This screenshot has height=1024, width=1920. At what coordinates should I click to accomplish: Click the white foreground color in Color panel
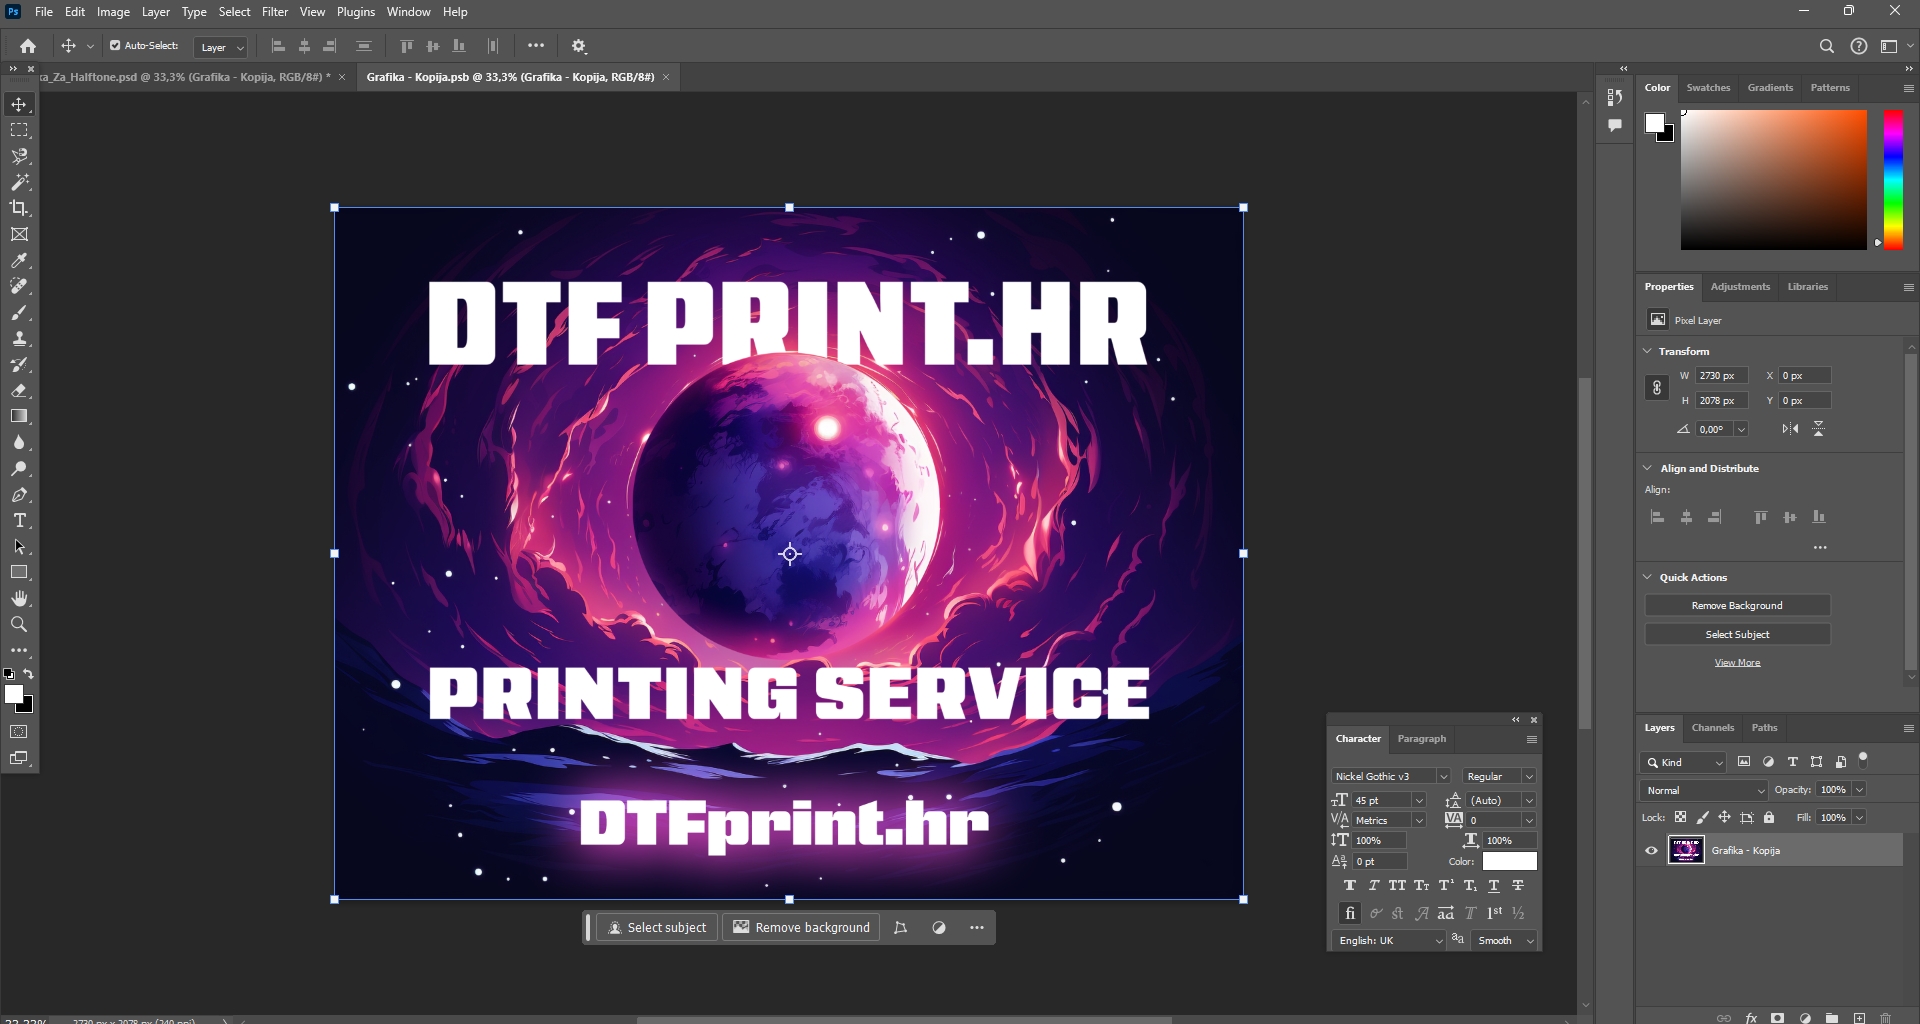1655,123
